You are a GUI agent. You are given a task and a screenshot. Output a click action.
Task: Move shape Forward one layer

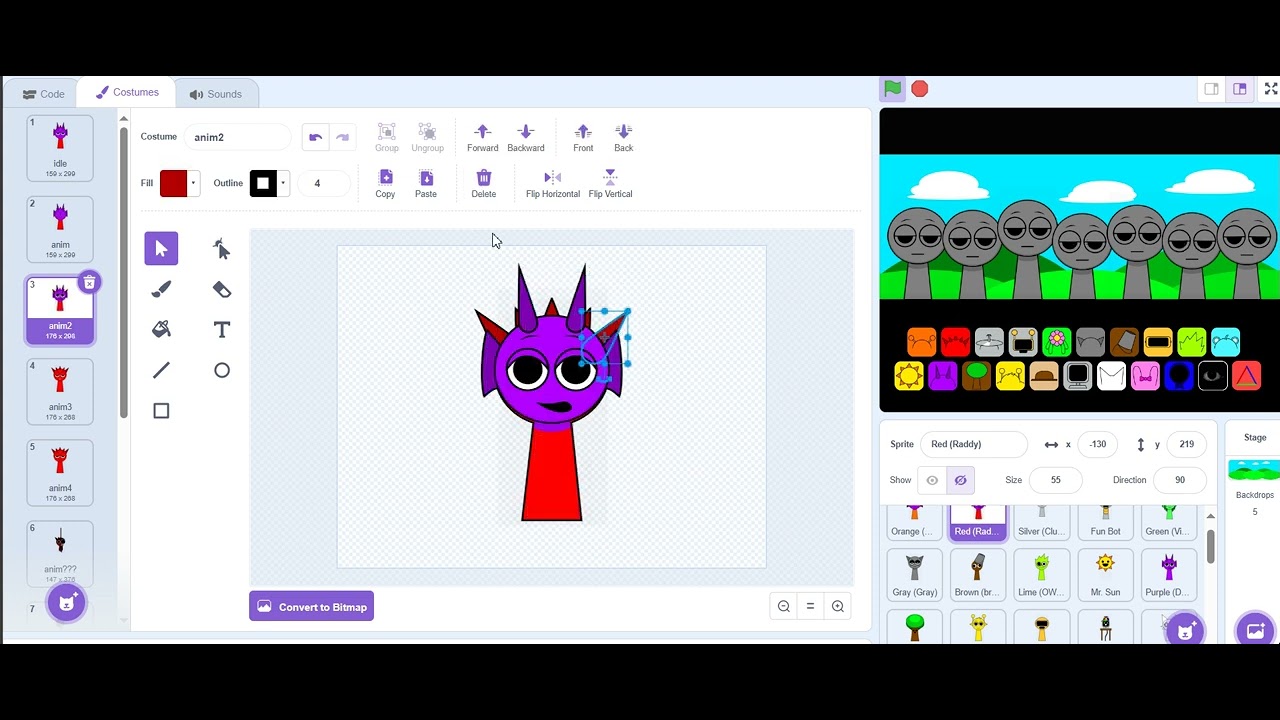point(482,138)
